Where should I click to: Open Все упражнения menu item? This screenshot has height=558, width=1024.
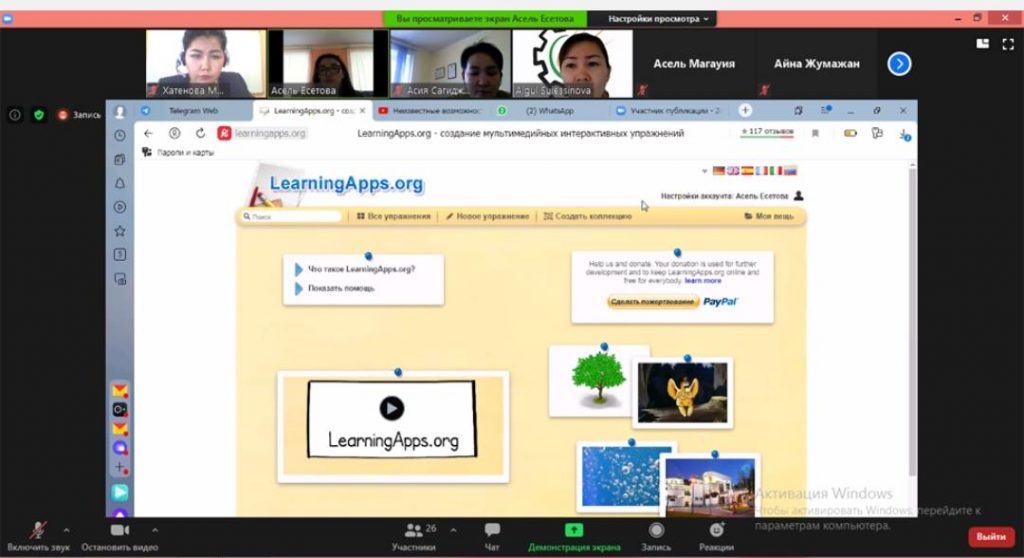[x=394, y=216]
